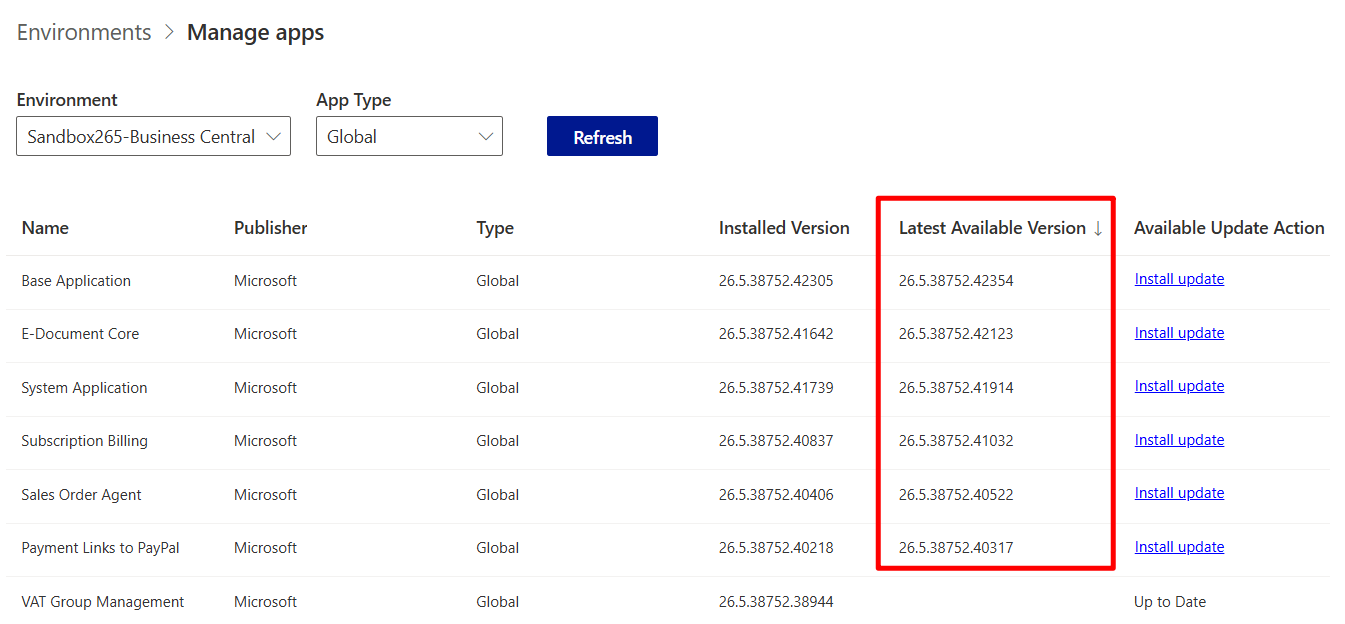Select the Subscription Billing name cell
Viewport: 1345px width, 624px height.
84,441
